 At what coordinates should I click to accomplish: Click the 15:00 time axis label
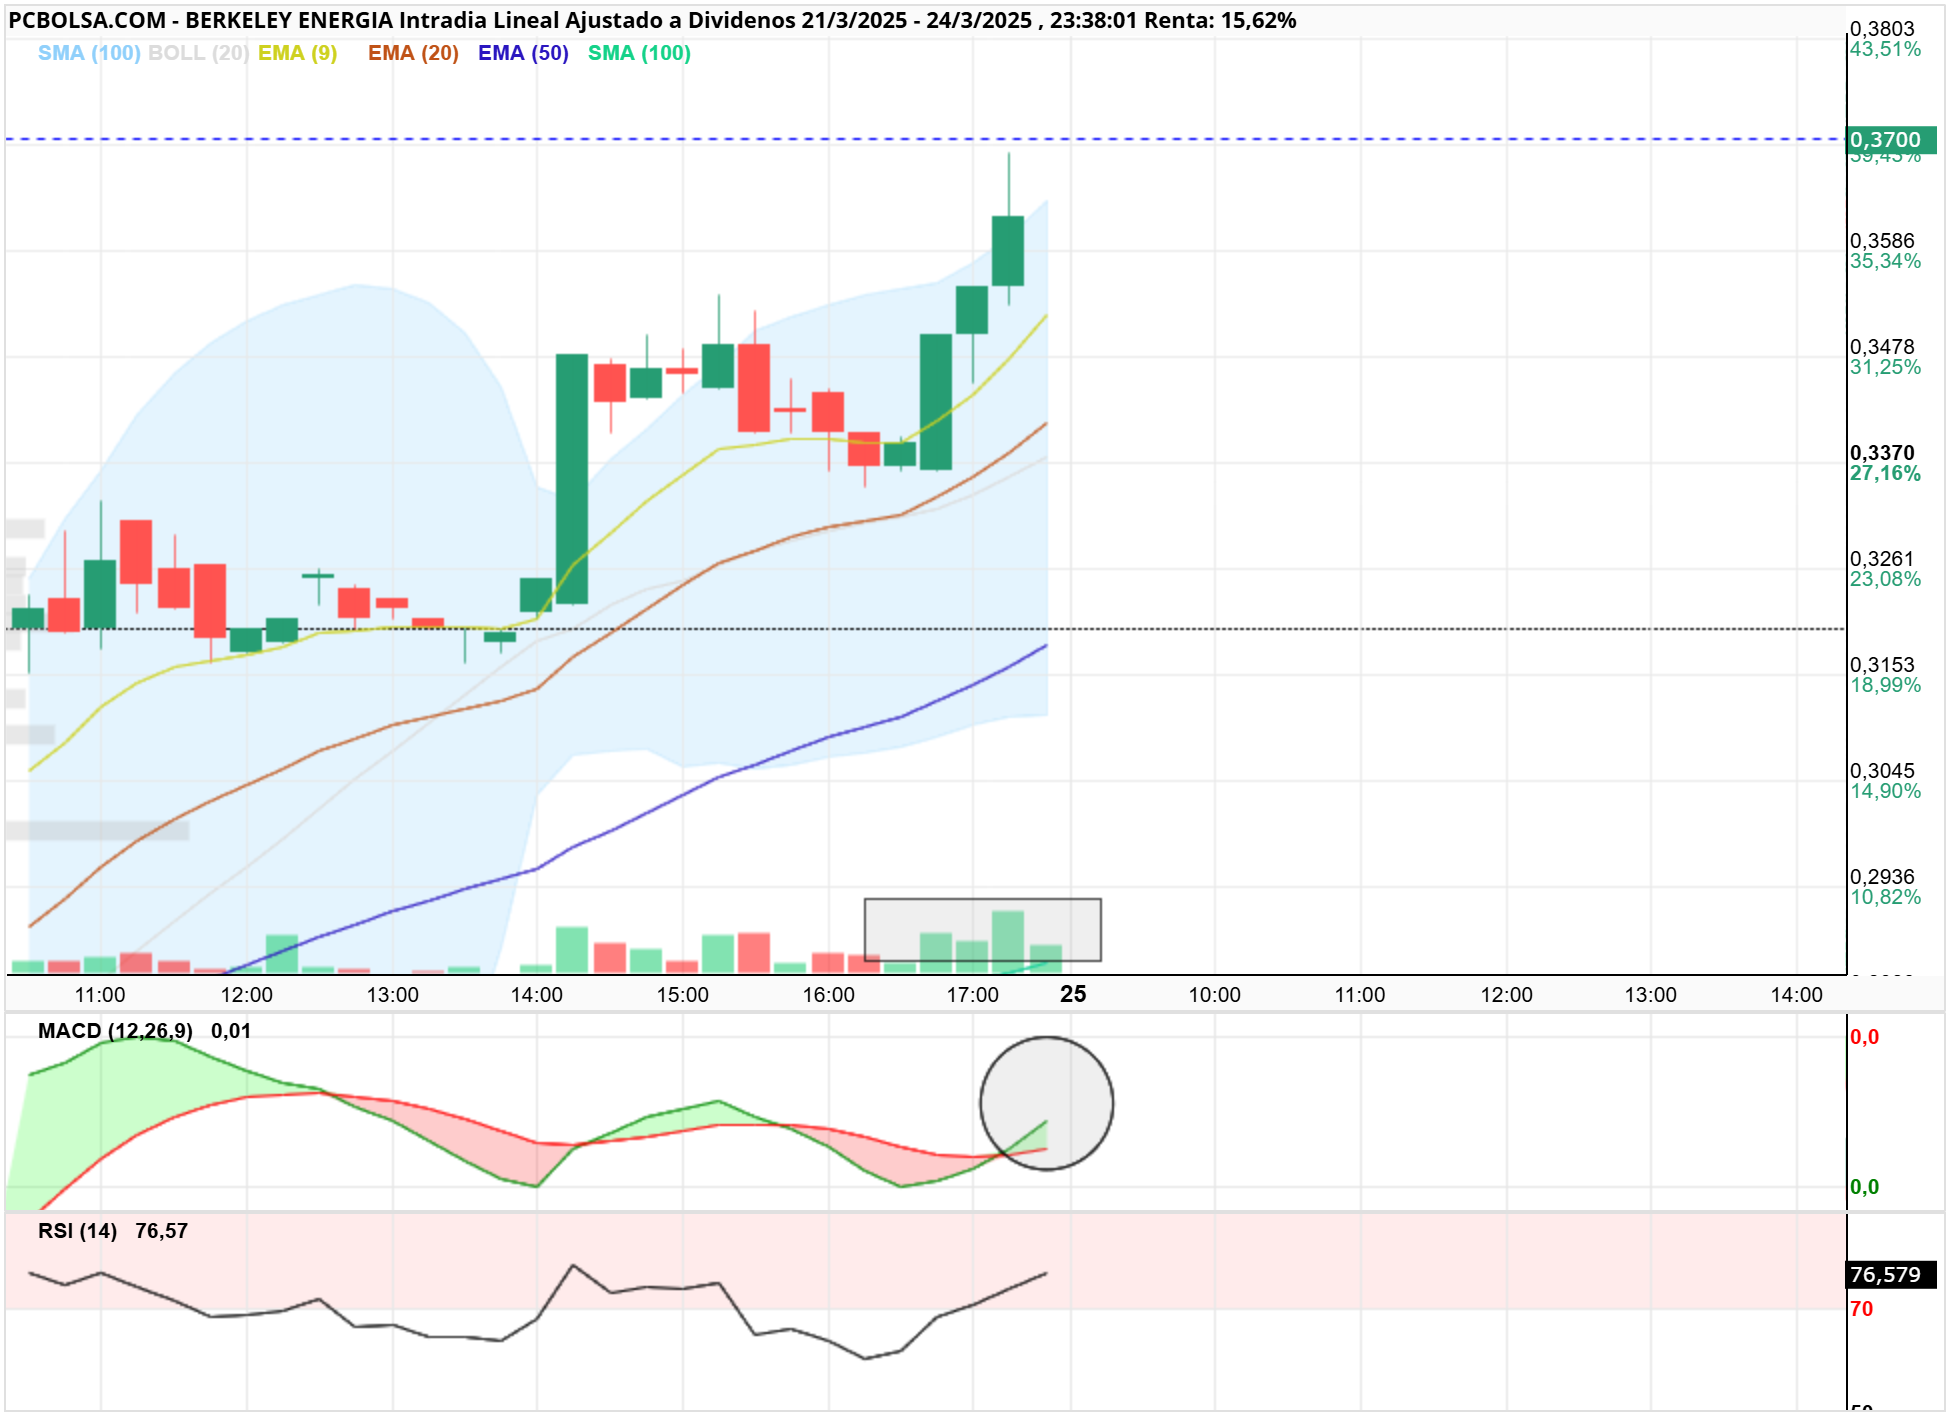click(683, 995)
